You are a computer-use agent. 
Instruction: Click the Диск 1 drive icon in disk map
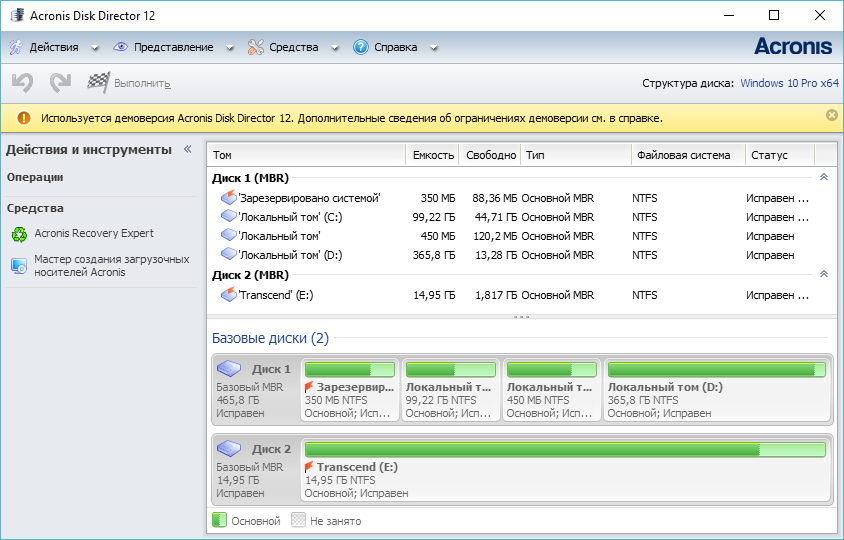pos(229,369)
